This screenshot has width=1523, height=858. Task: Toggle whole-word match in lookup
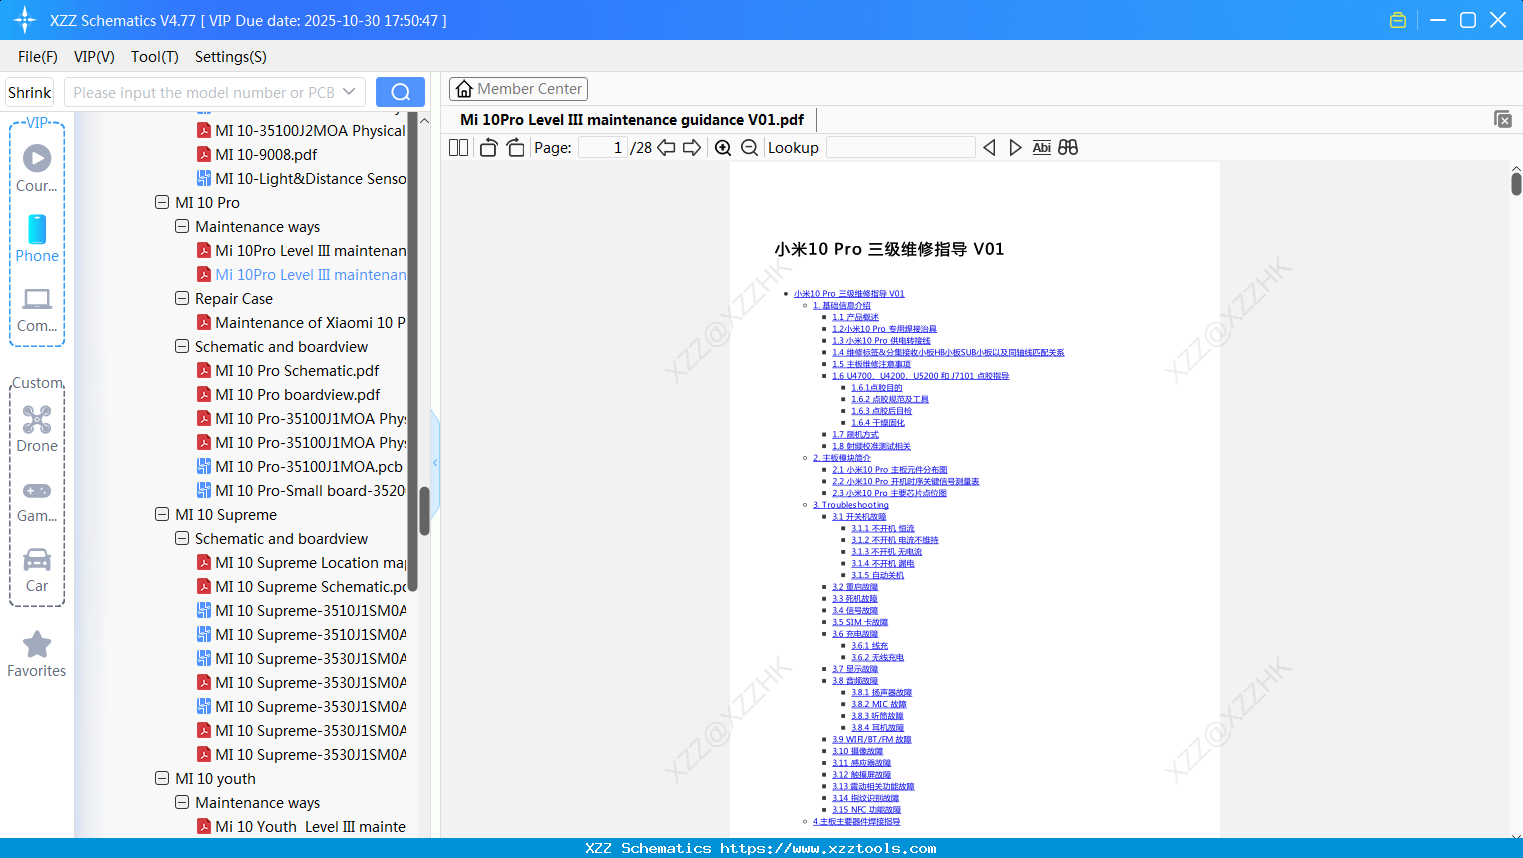click(1041, 147)
